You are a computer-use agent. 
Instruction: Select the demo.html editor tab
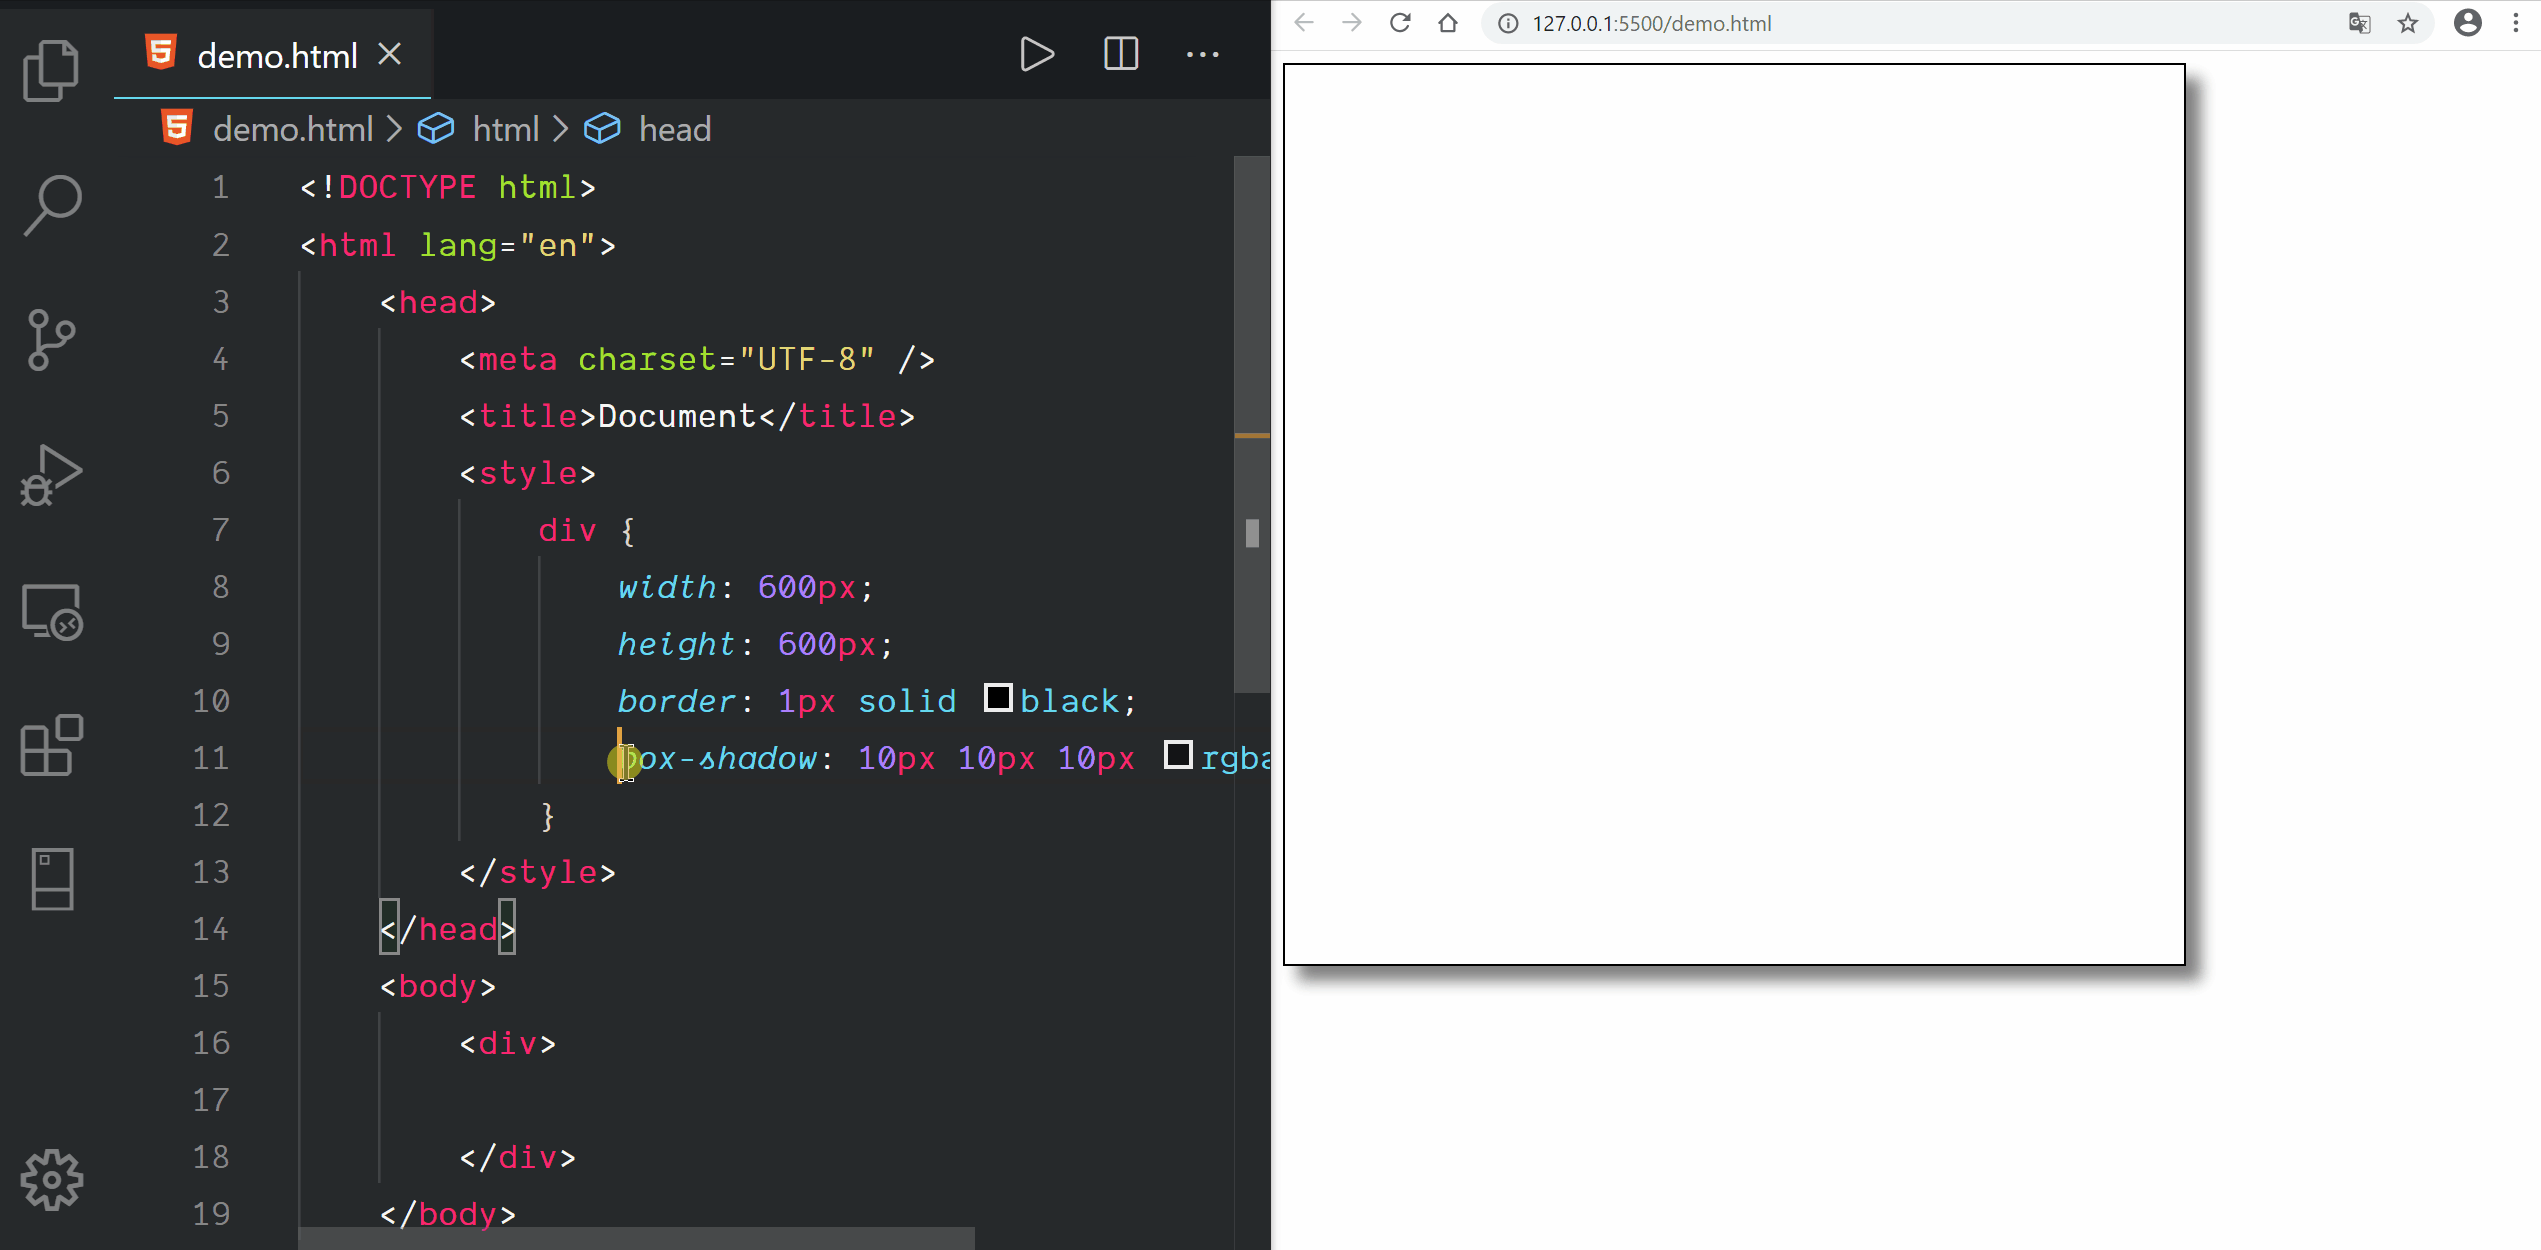coord(276,56)
